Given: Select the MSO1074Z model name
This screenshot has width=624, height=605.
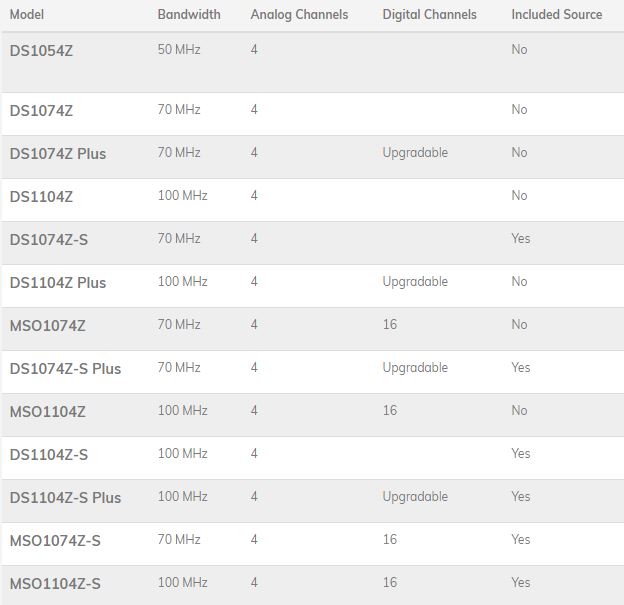Looking at the screenshot, I should pos(48,326).
